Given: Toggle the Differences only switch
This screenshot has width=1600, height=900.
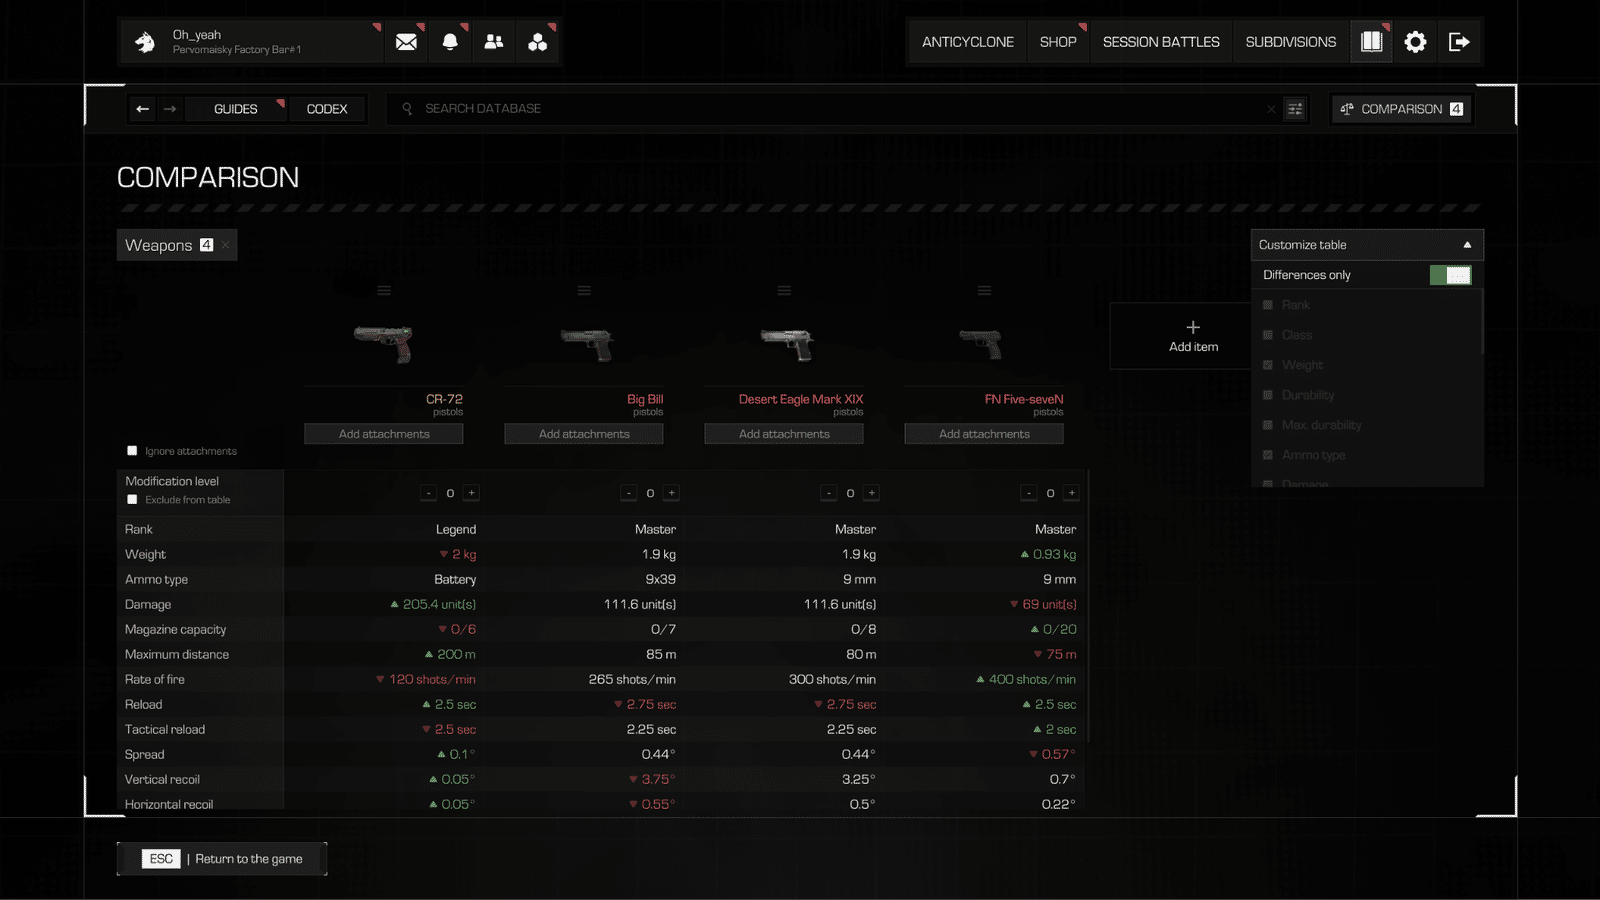Looking at the screenshot, I should [x=1450, y=275].
